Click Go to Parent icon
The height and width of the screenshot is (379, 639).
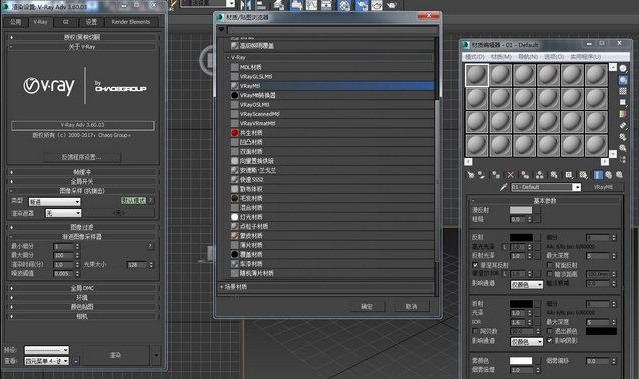point(608,175)
